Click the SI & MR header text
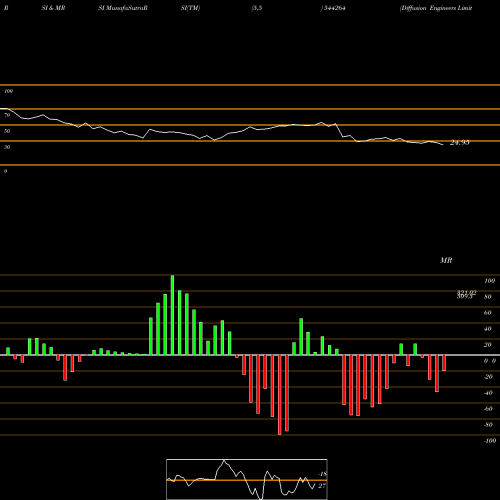Screen dimensions: 500x500 pyautogui.click(x=53, y=8)
